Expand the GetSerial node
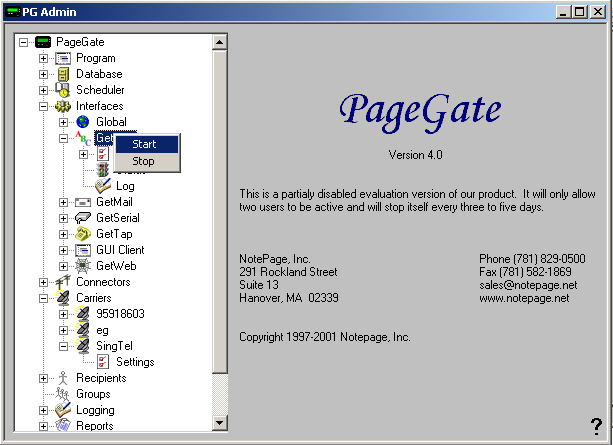The height and width of the screenshot is (445, 613). tap(63, 219)
